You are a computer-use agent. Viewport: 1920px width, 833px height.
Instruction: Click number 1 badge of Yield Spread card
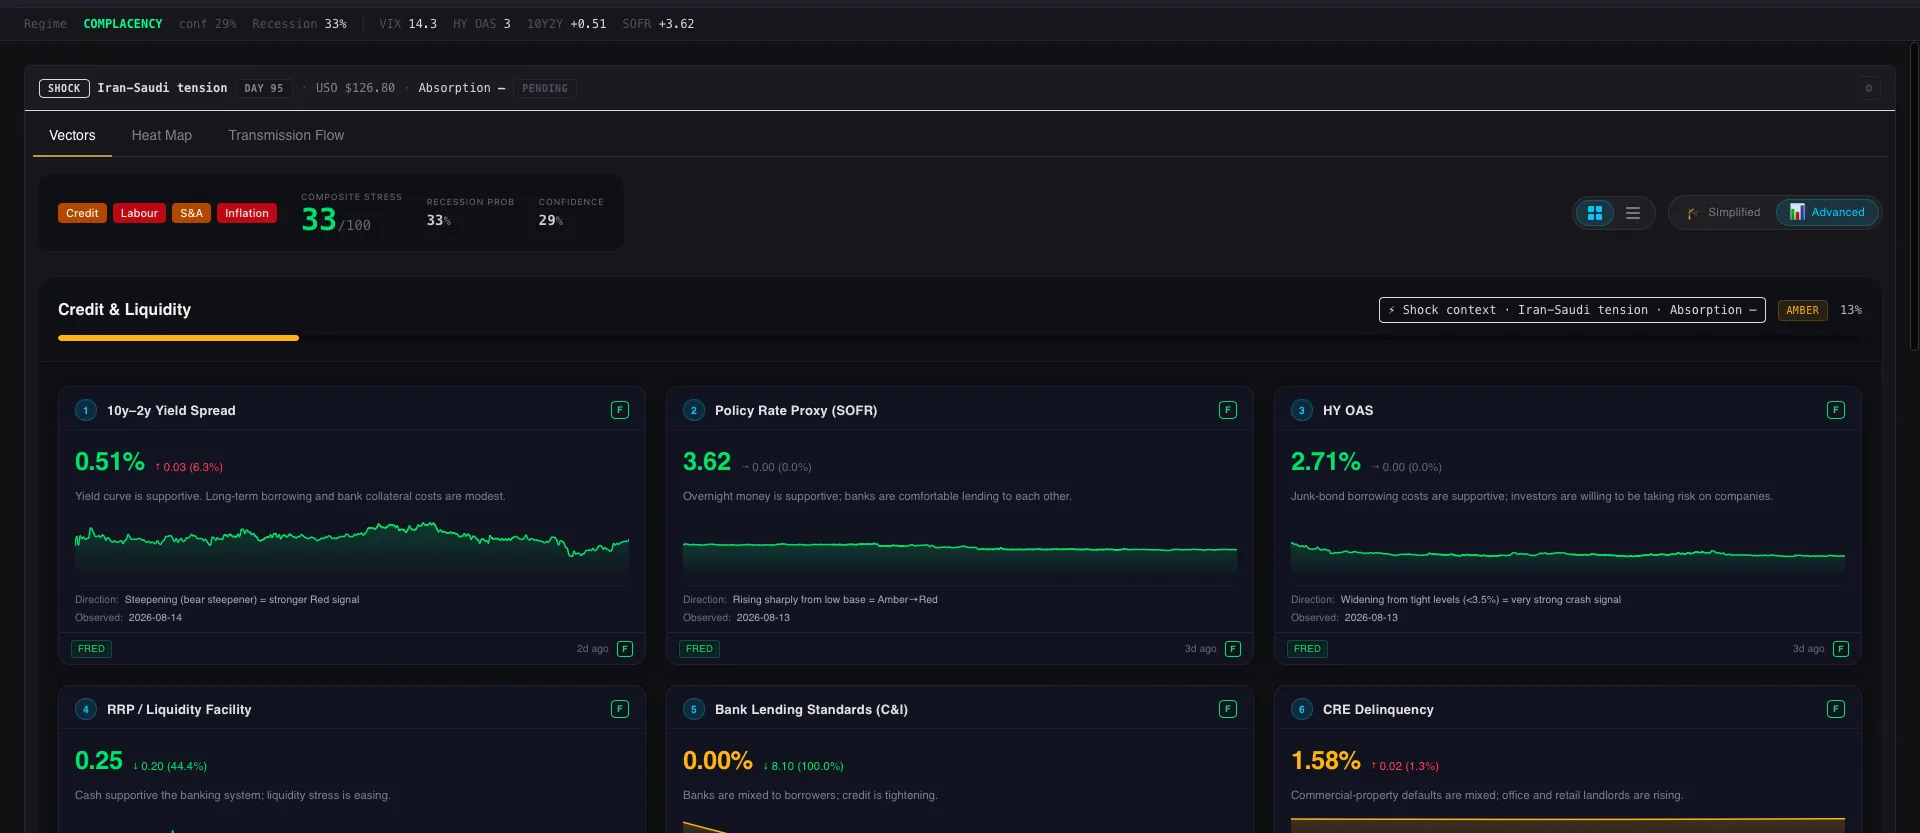tap(86, 410)
